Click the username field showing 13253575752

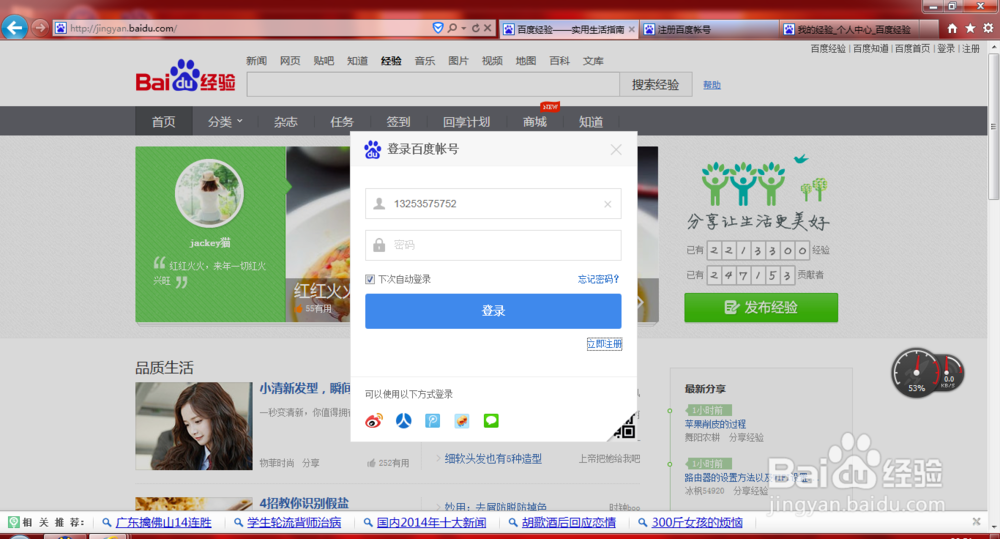click(x=493, y=203)
